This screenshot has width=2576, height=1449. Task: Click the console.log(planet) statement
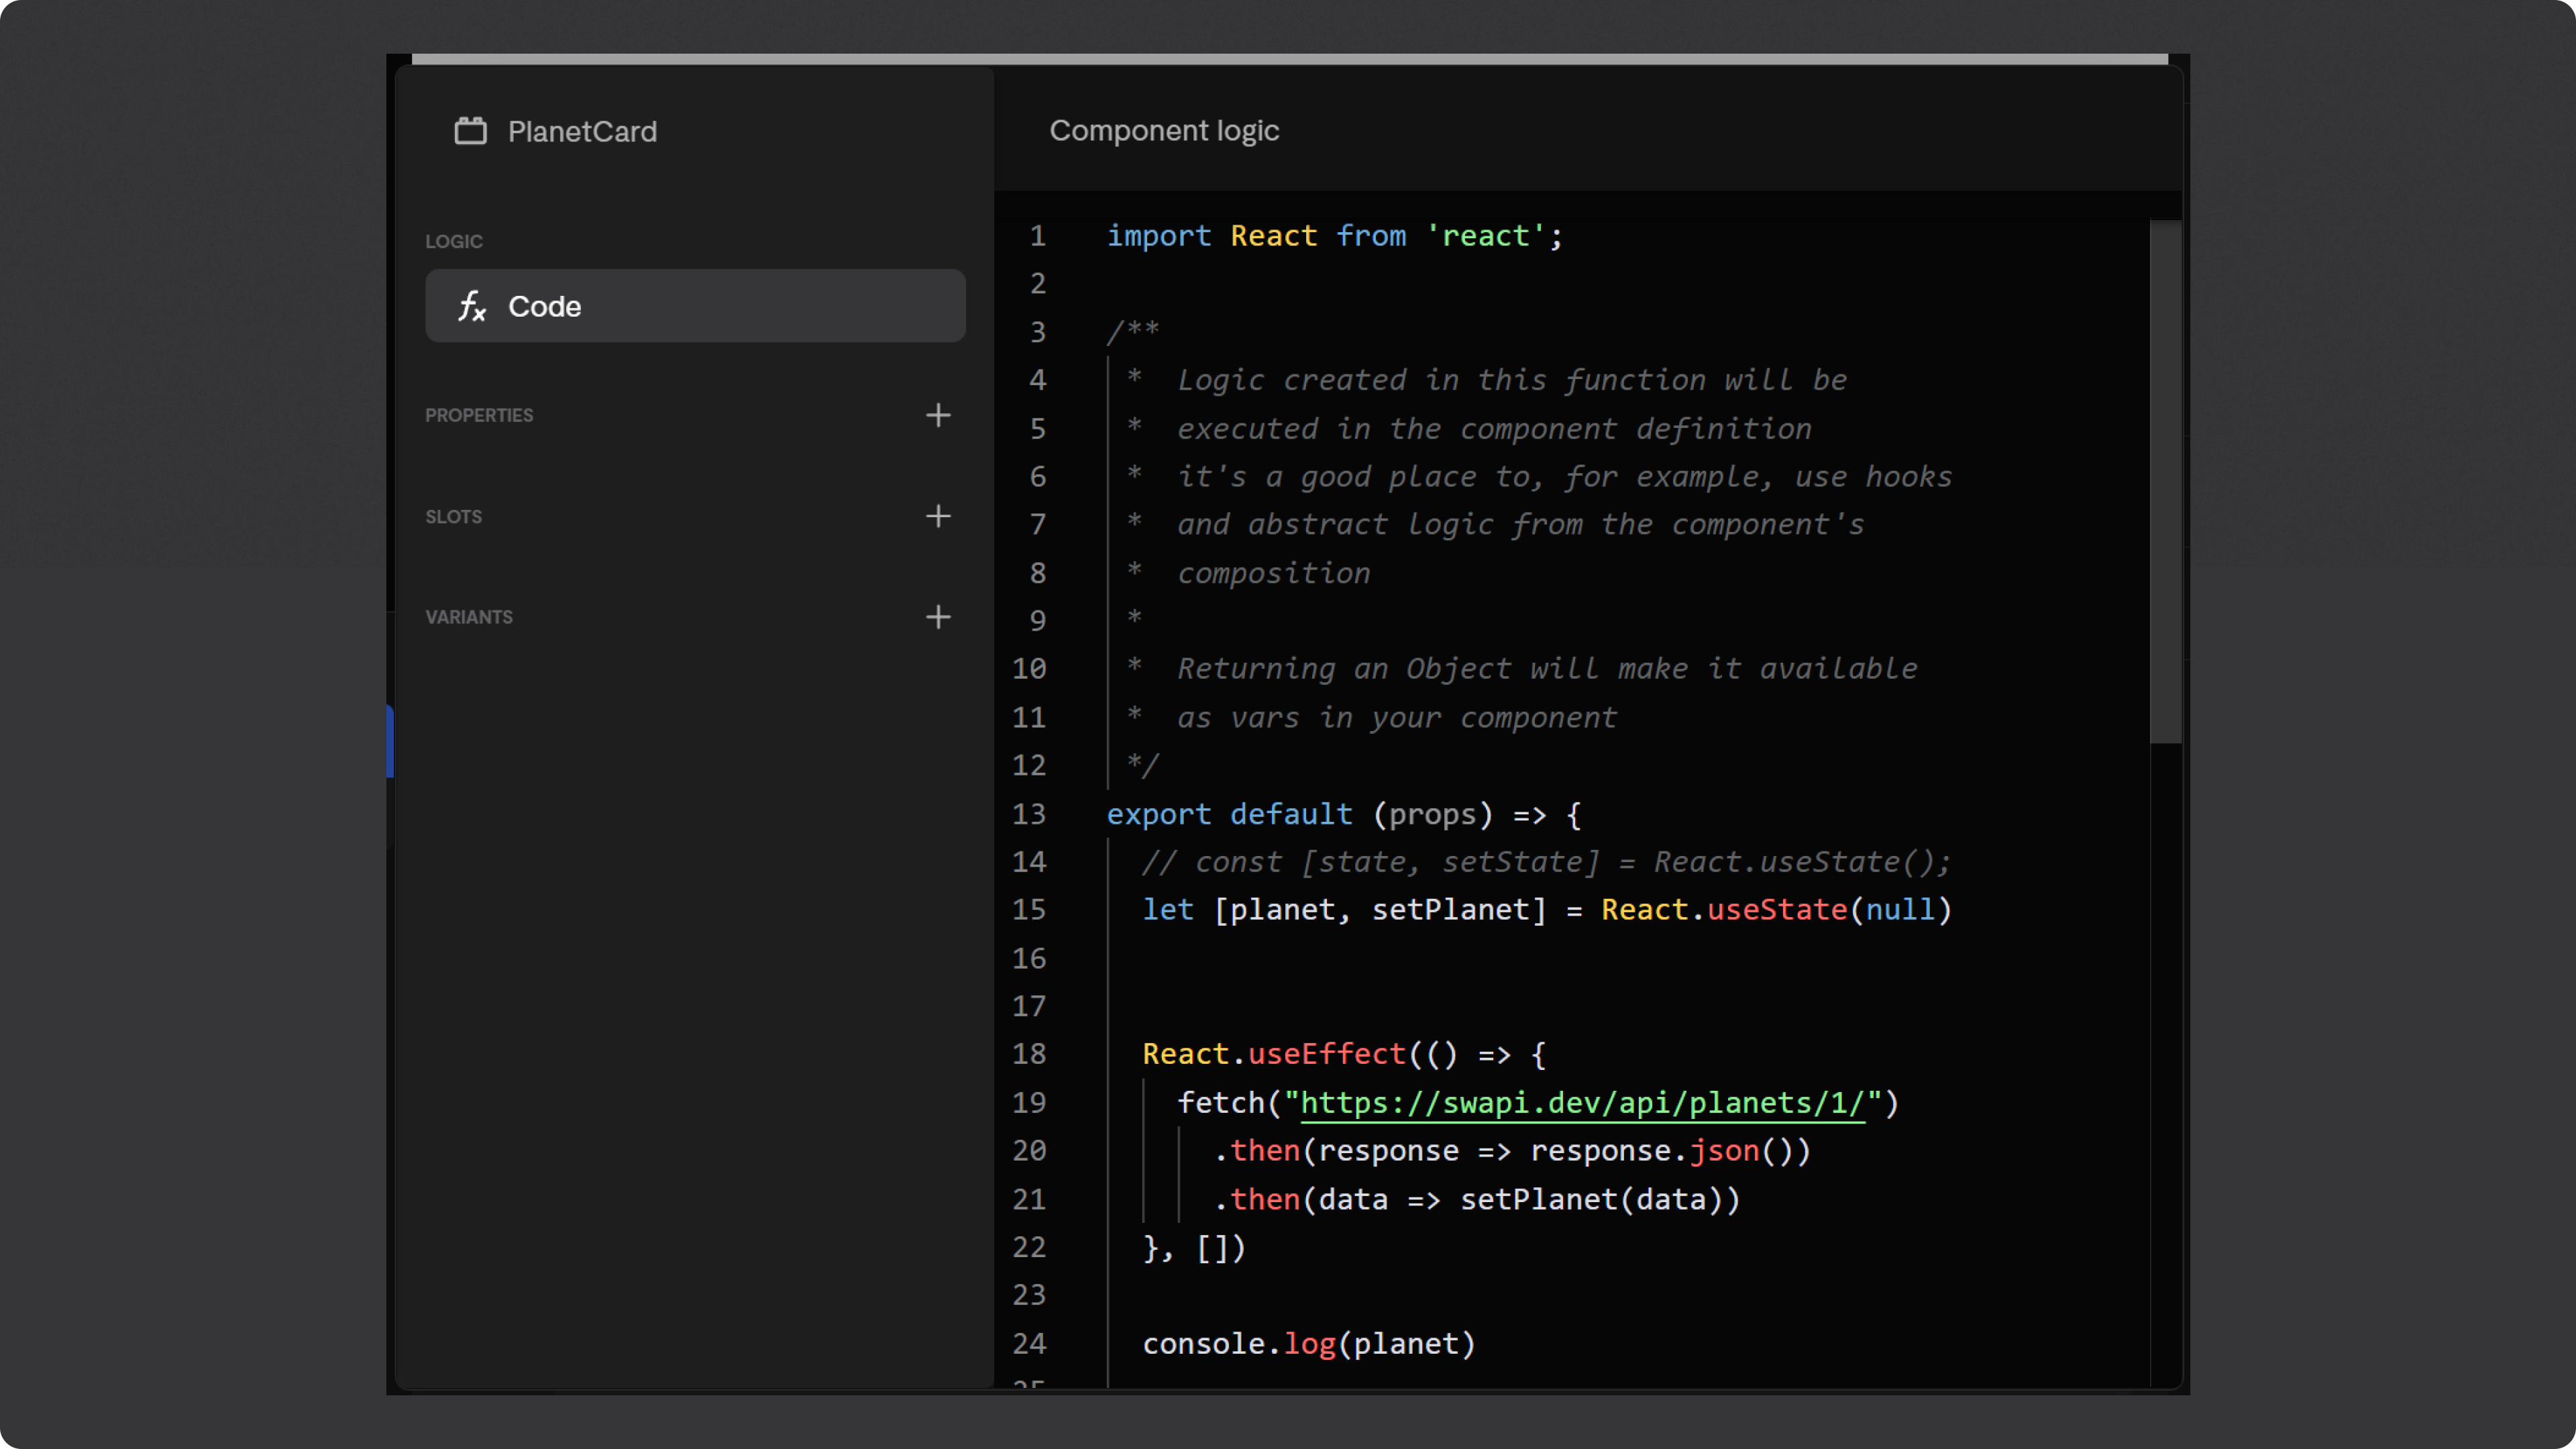pos(1308,1344)
